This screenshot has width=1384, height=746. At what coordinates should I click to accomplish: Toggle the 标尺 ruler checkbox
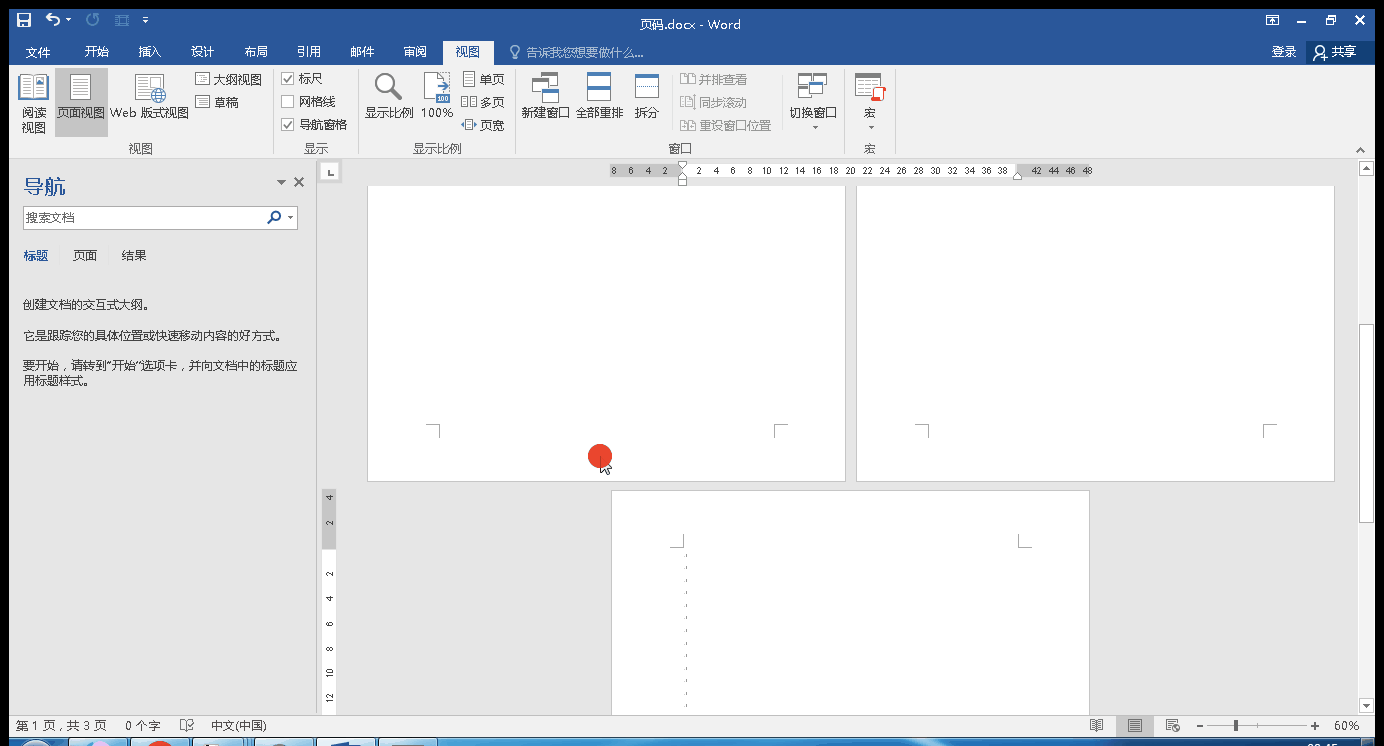(302, 78)
